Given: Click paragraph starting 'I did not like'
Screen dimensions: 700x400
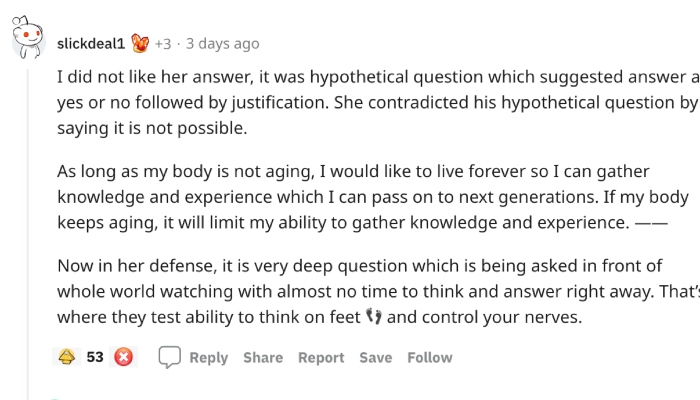Looking at the screenshot, I should [x=379, y=103].
